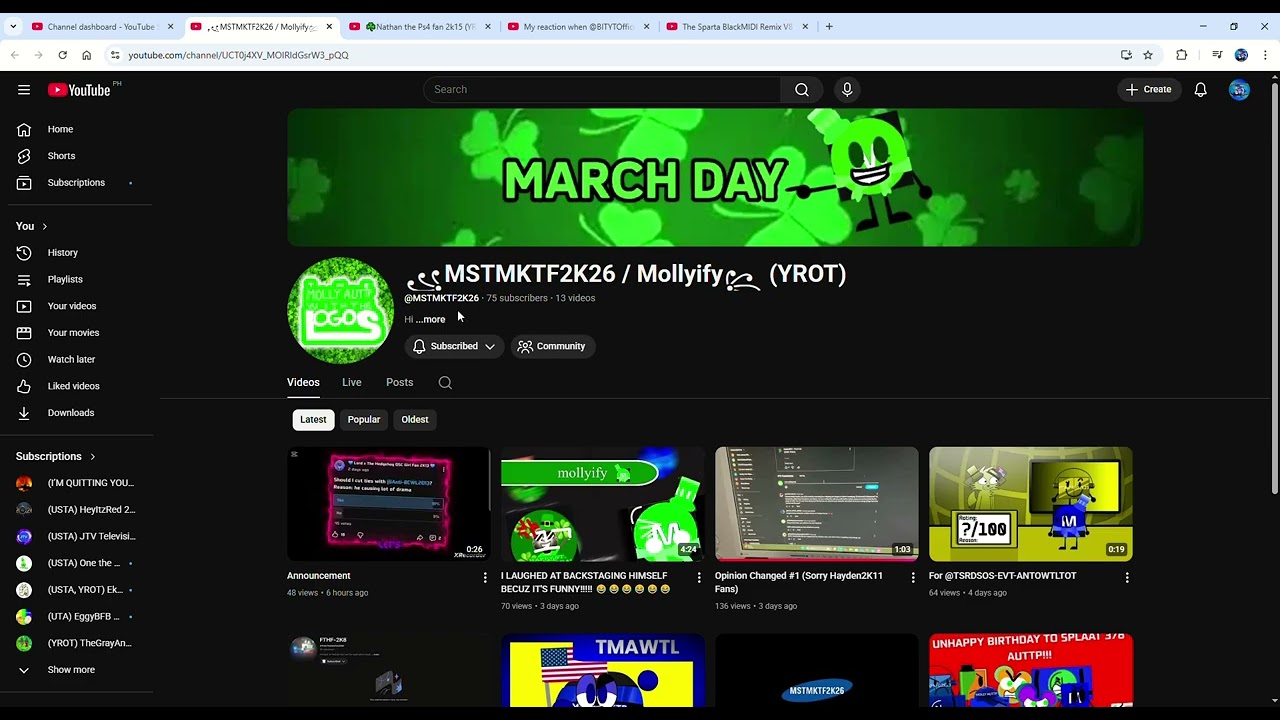The image size is (1280, 720).
Task: Open Subscriptions in sidebar
Action: coord(76,183)
